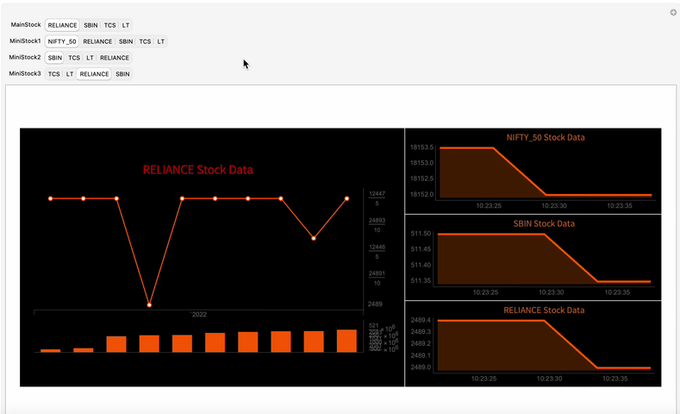Viewport: 680px width, 414px height.
Task: Click the NIFTY_50 Stock Data mini chart
Action: (x=533, y=170)
